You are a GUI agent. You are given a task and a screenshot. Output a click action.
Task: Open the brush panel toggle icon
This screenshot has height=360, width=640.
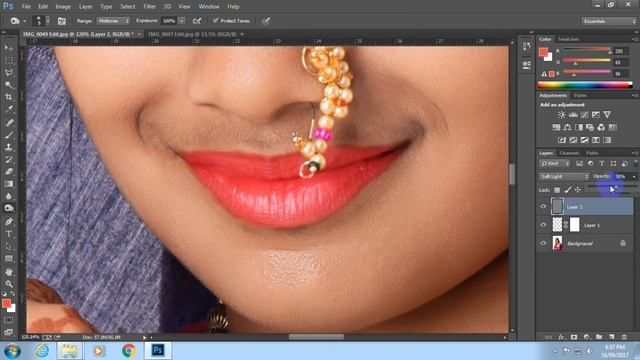pyautogui.click(x=62, y=21)
